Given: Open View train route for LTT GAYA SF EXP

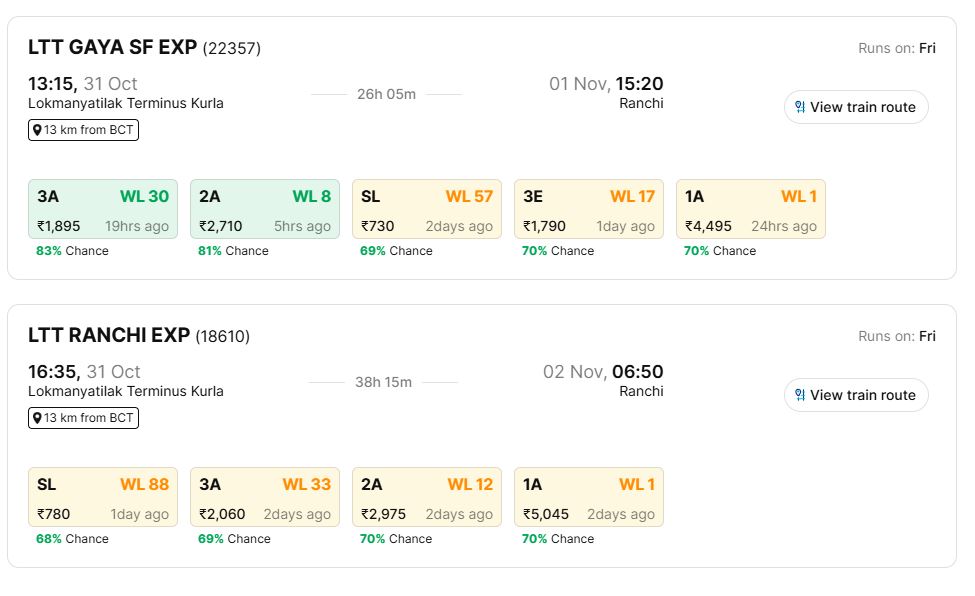Looking at the screenshot, I should 856,107.
